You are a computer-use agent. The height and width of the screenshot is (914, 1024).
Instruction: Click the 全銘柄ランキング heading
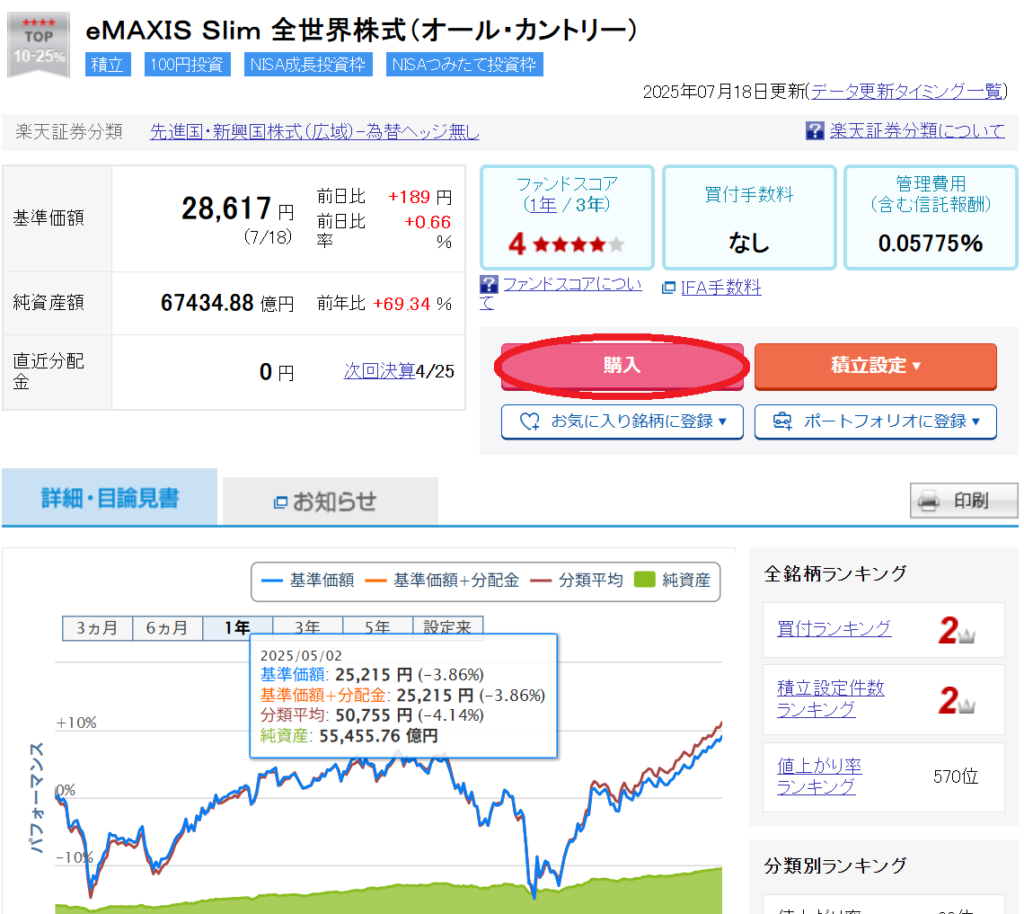[x=835, y=574]
